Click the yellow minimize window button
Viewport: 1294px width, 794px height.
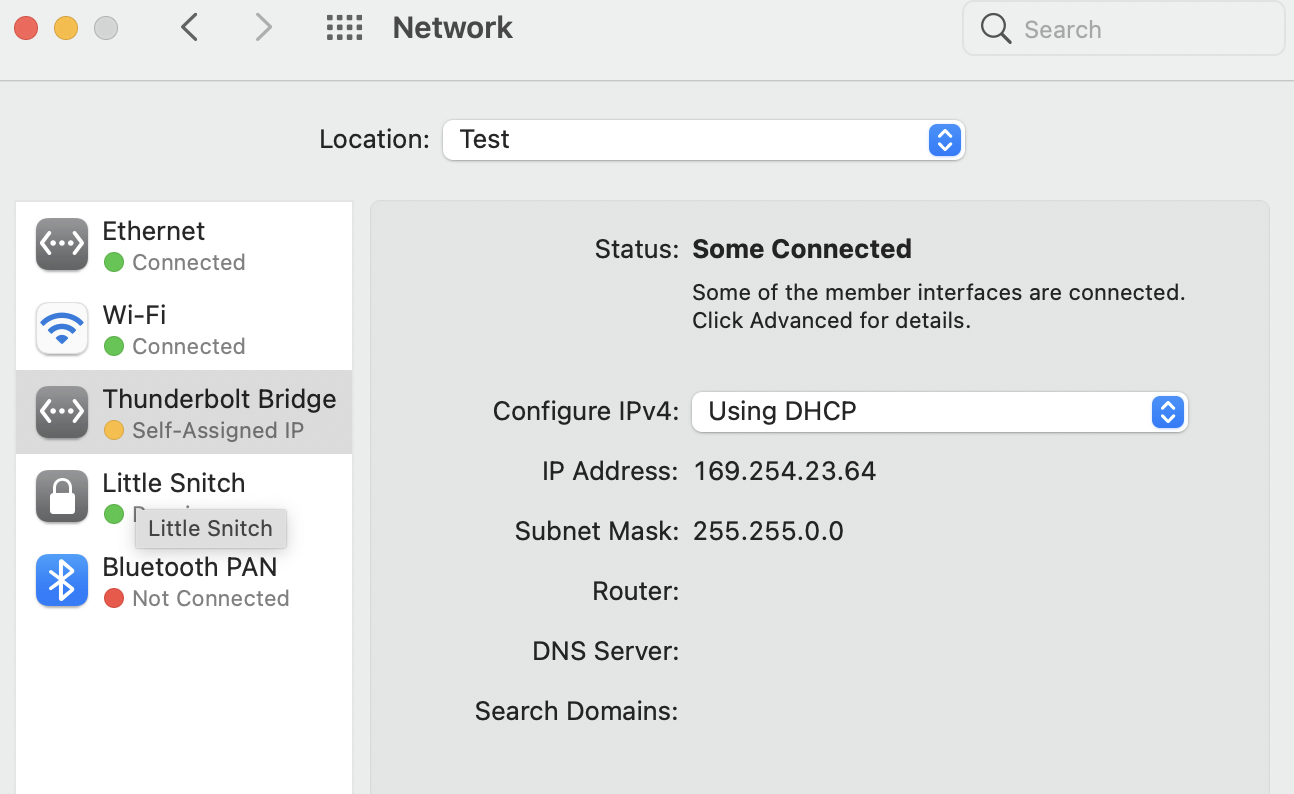(x=65, y=28)
